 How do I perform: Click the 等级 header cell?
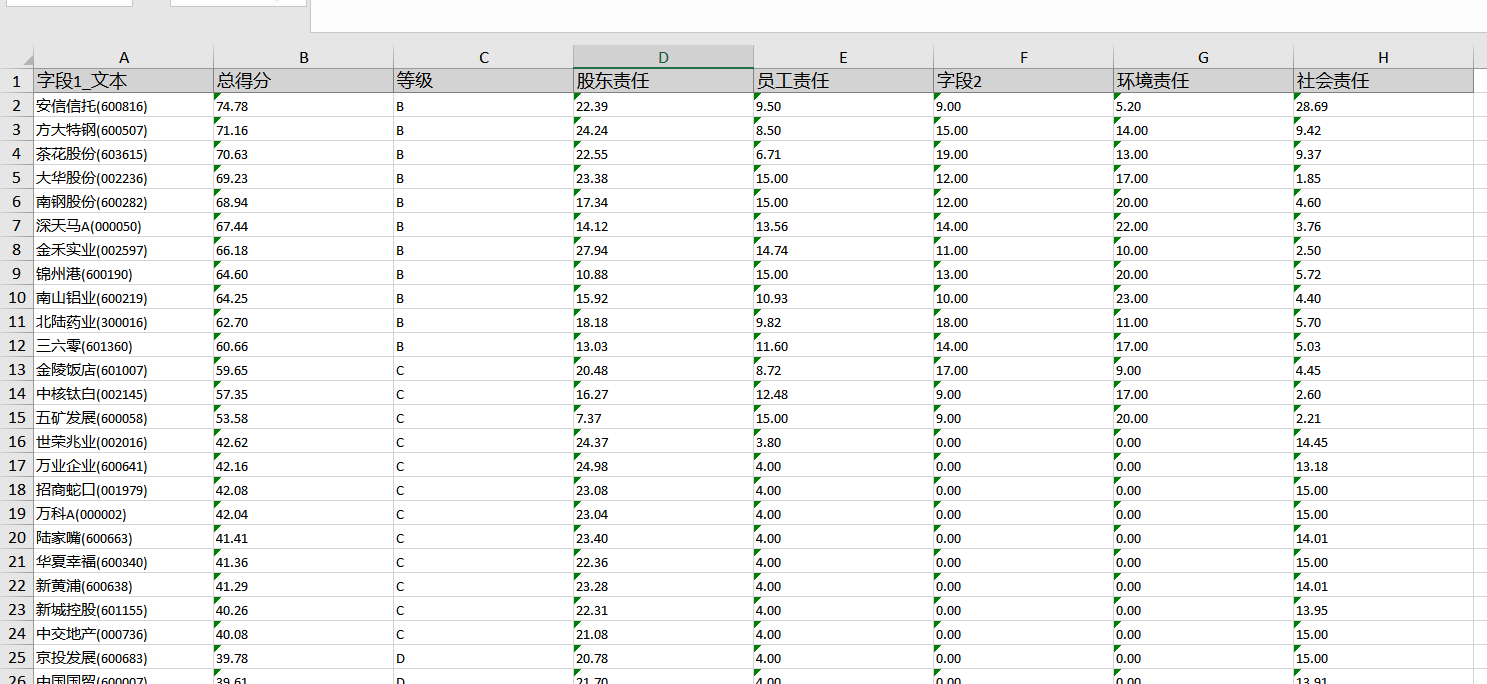click(x=484, y=81)
